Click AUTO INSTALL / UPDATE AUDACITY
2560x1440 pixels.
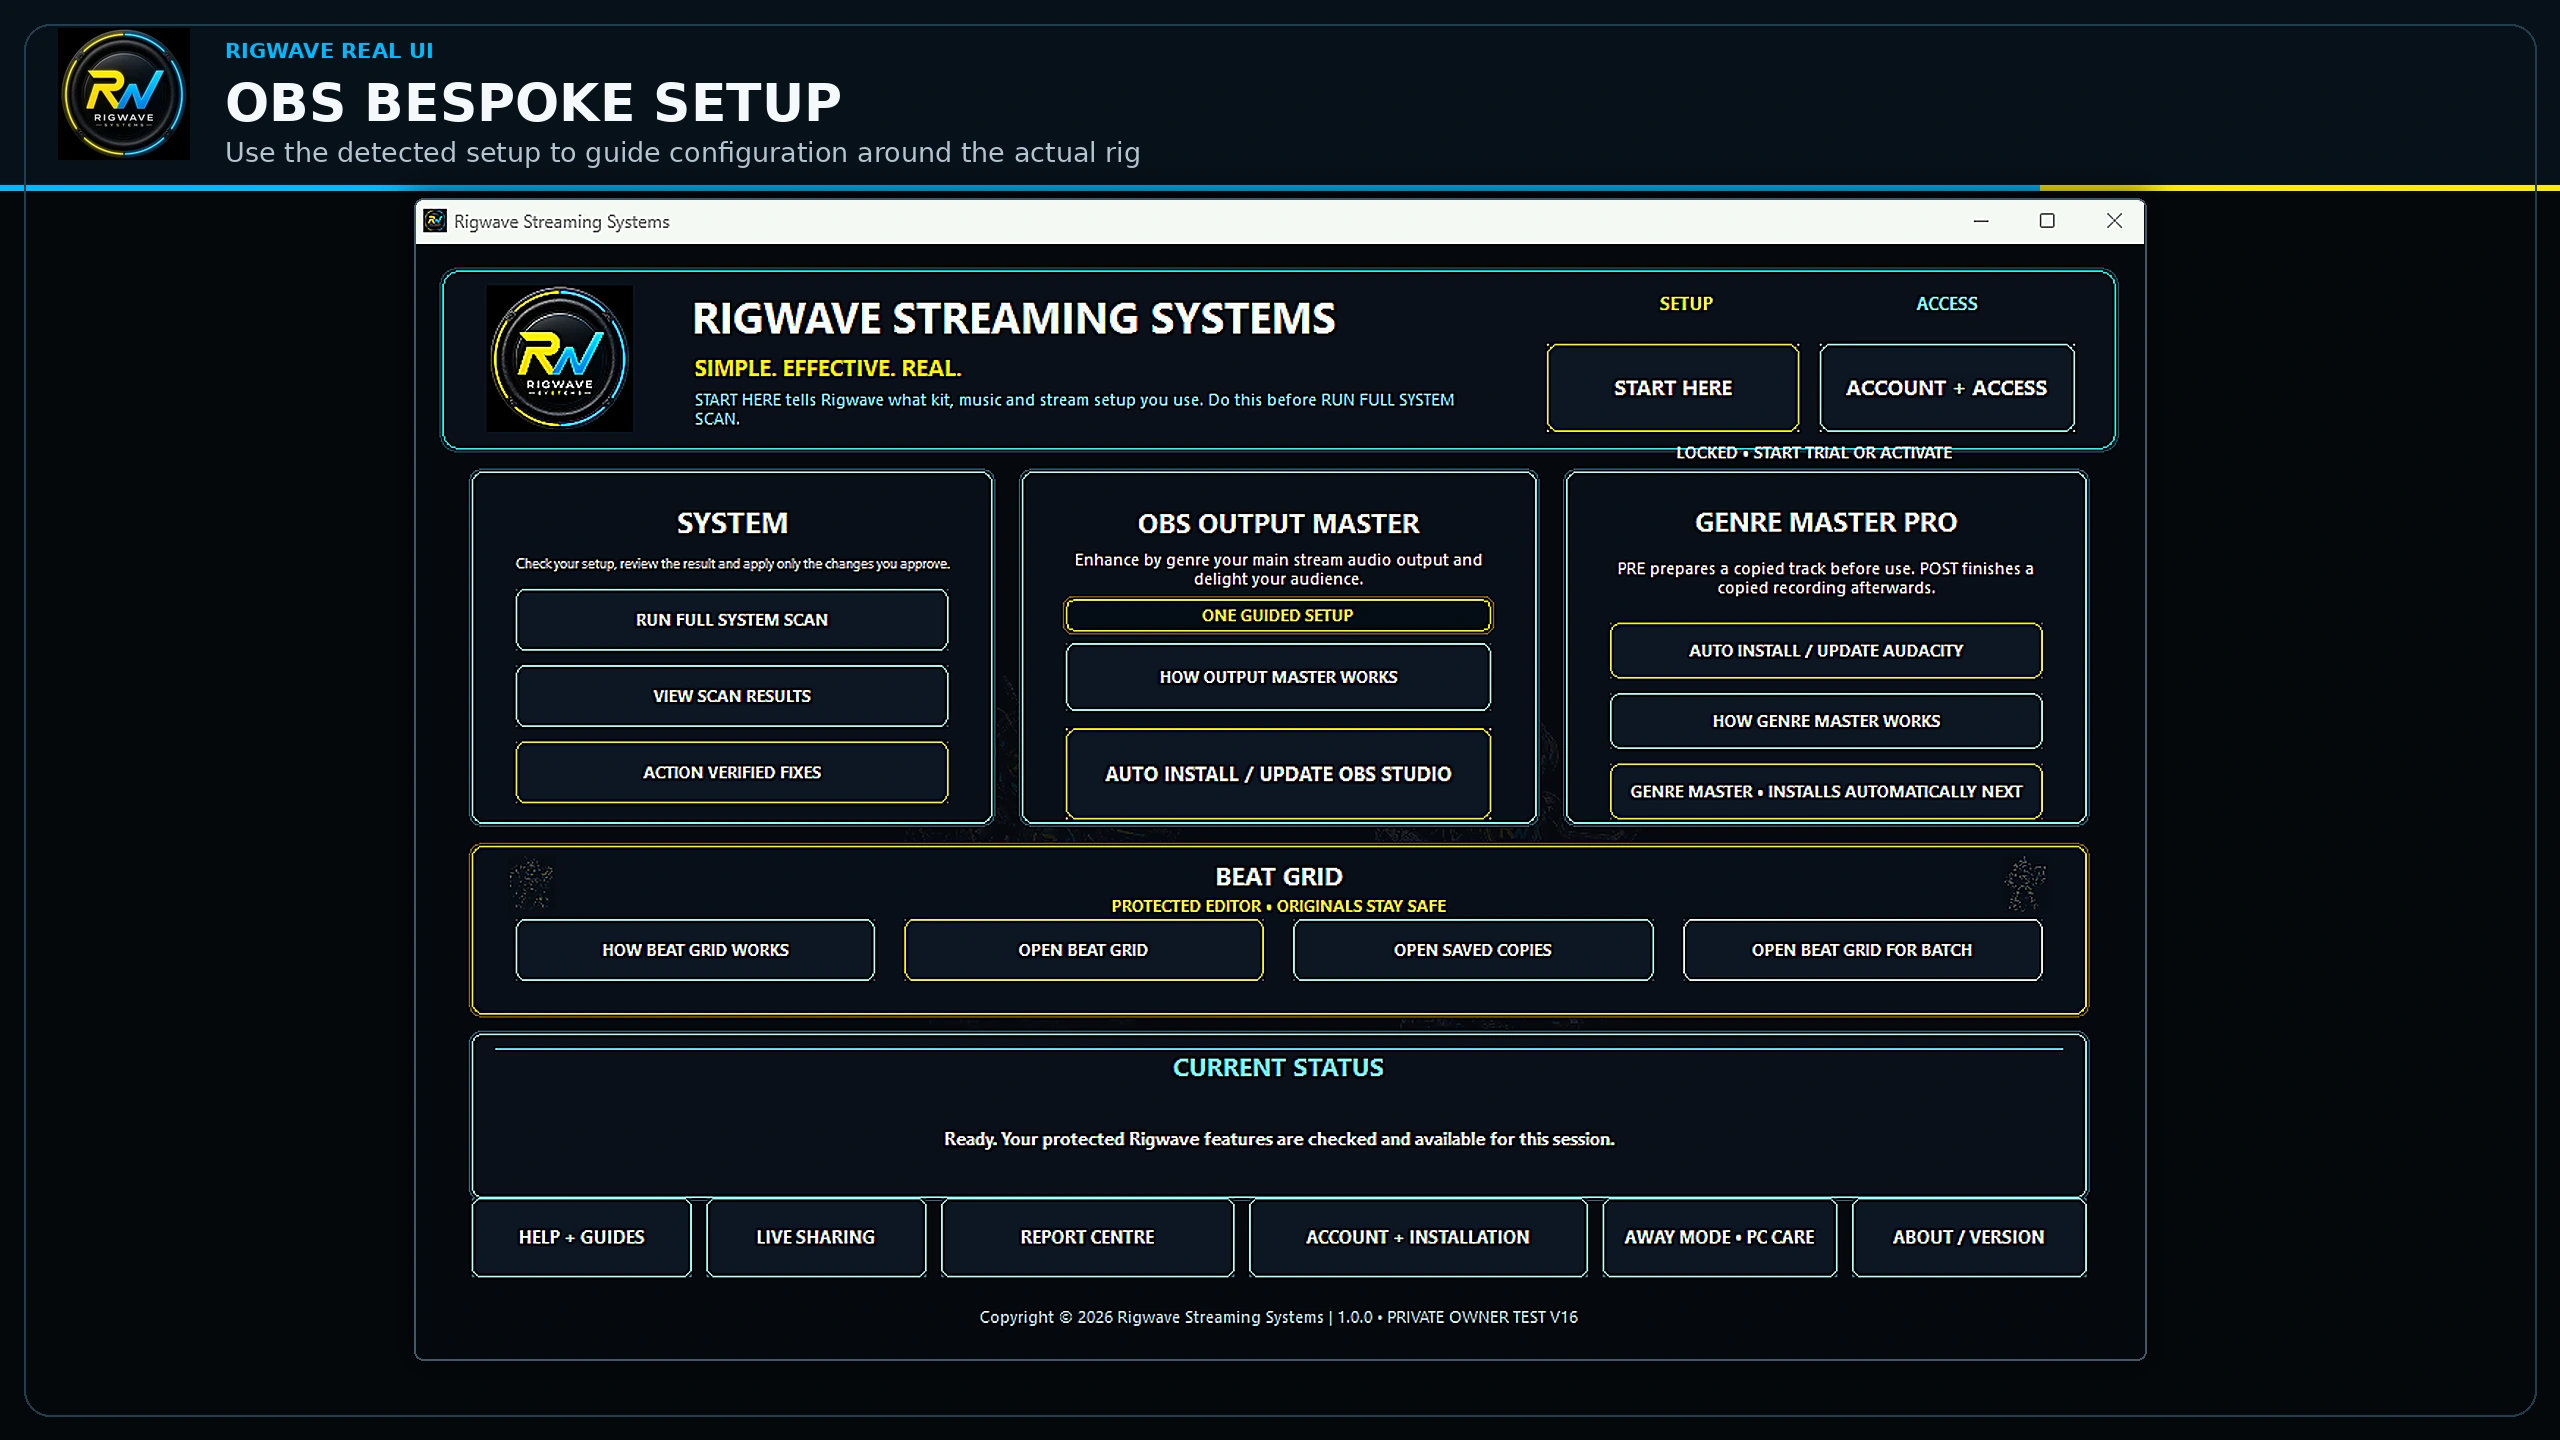point(1826,651)
